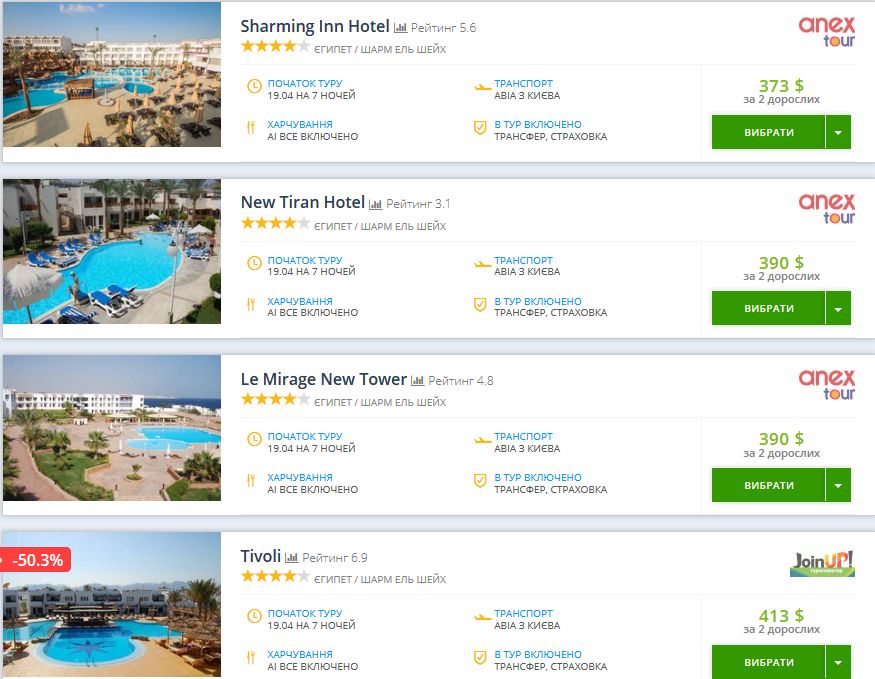This screenshot has width=875, height=679.
Task: Click the rating chart icon next to Tivoli
Action: point(292,557)
